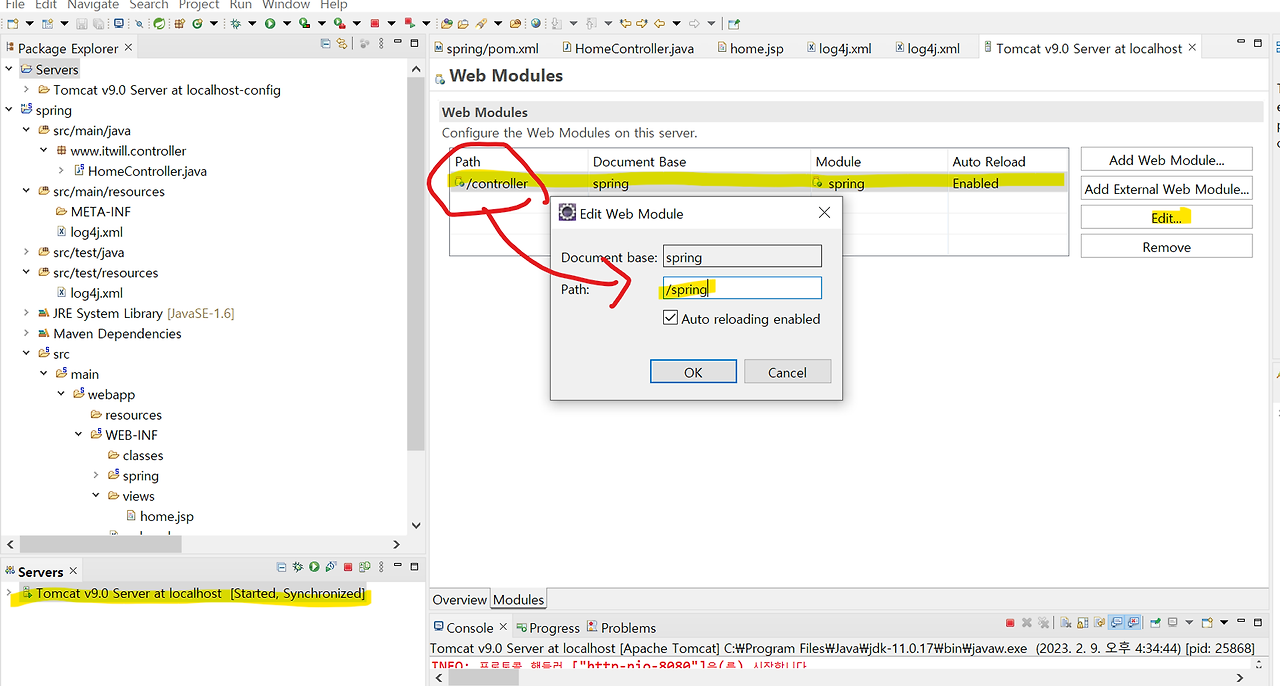This screenshot has width=1280, height=686.
Task: Start server in profile mode in Servers view
Action: click(331, 567)
